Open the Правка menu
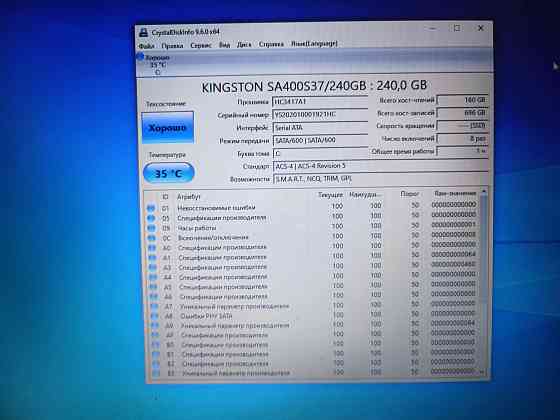Viewport: 560px width, 420px height. click(x=172, y=46)
